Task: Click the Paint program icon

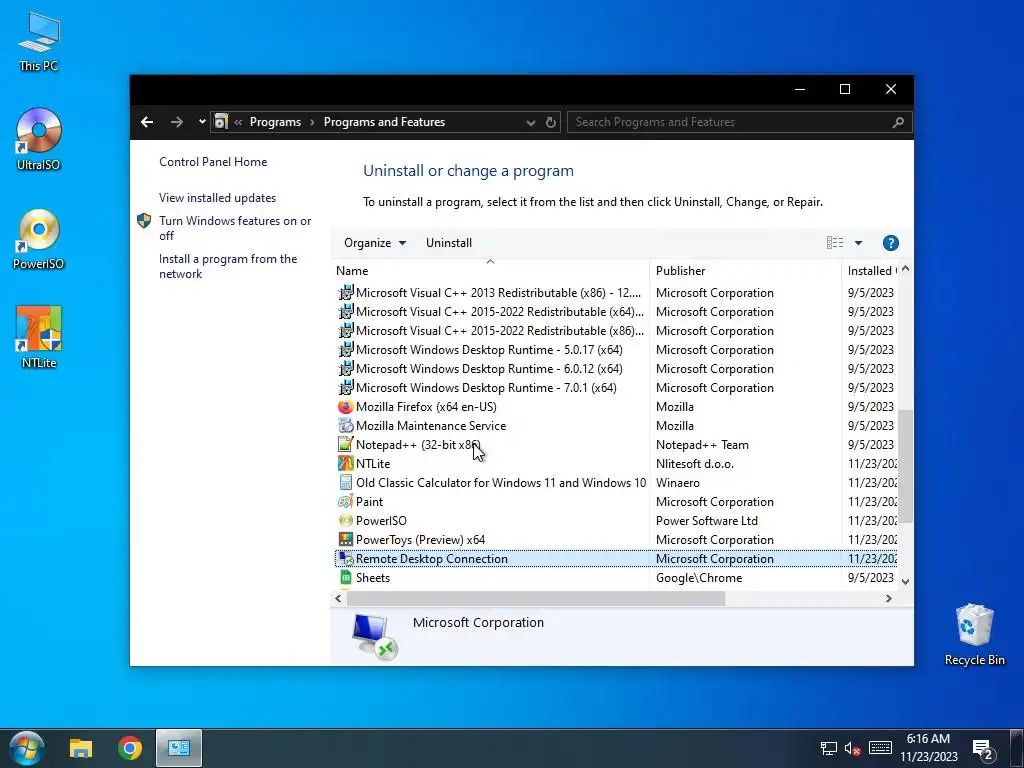Action: (x=345, y=502)
